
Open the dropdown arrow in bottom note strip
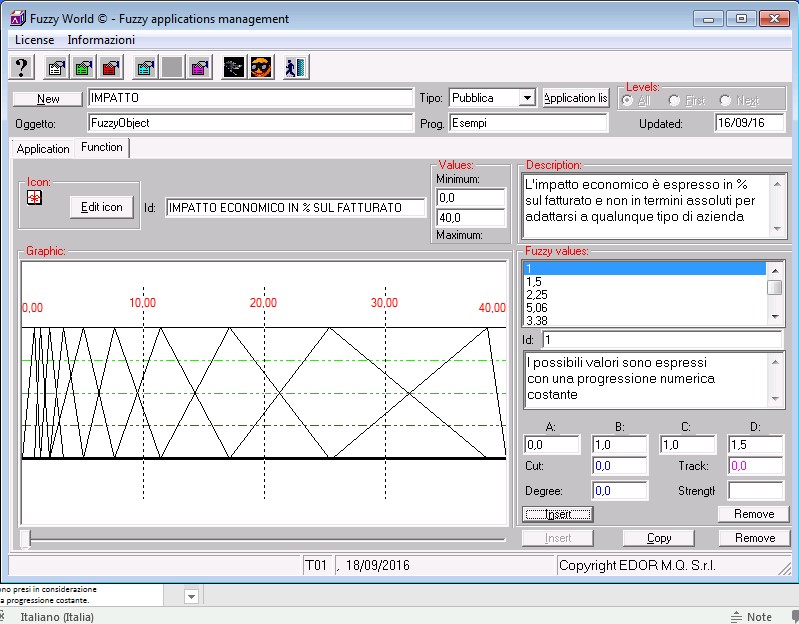click(x=192, y=596)
